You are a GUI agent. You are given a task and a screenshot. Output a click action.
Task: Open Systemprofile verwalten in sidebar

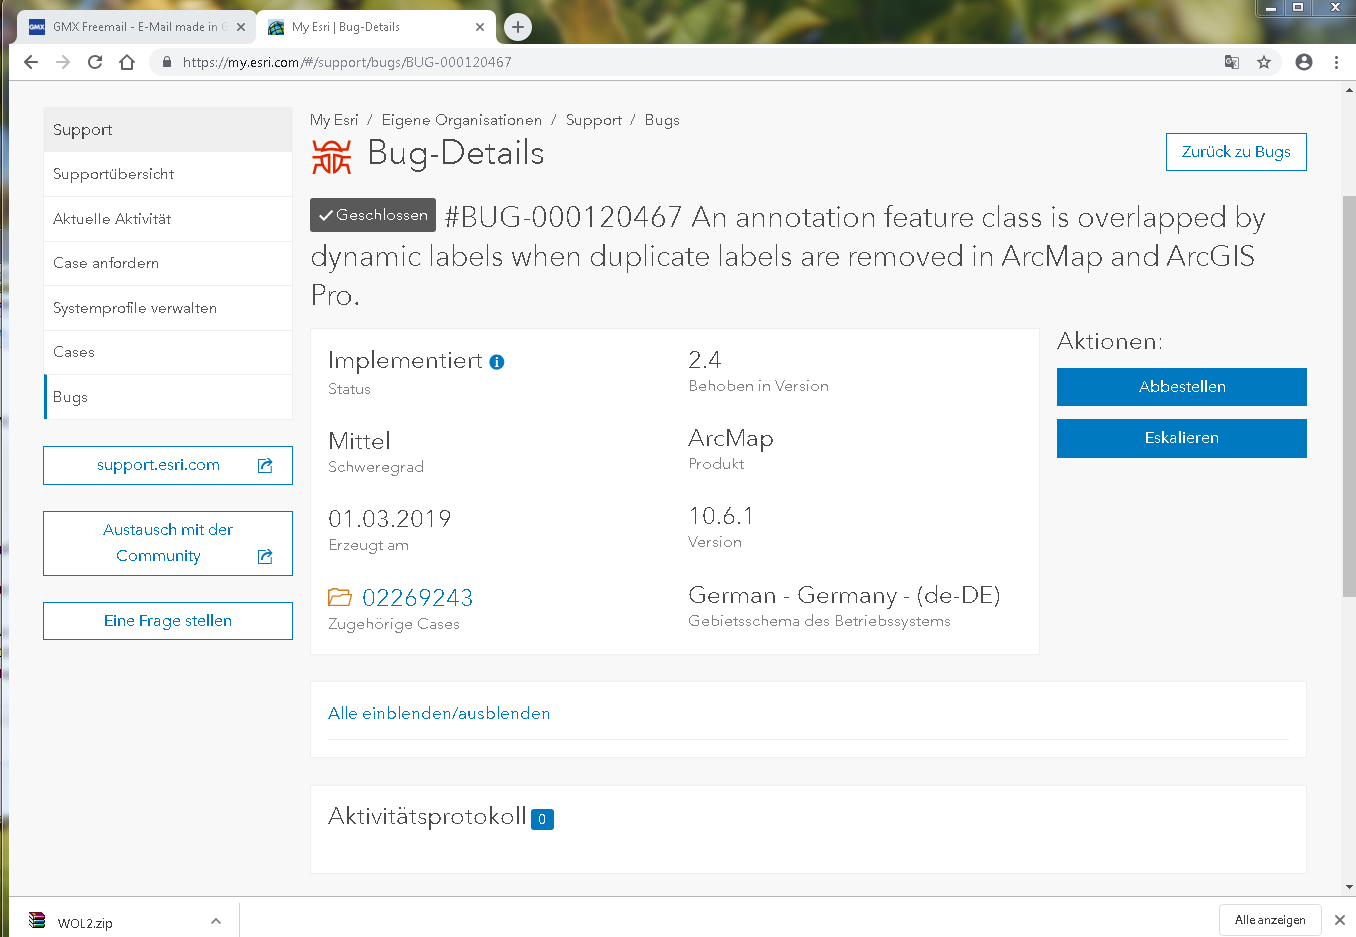[x=168, y=308]
